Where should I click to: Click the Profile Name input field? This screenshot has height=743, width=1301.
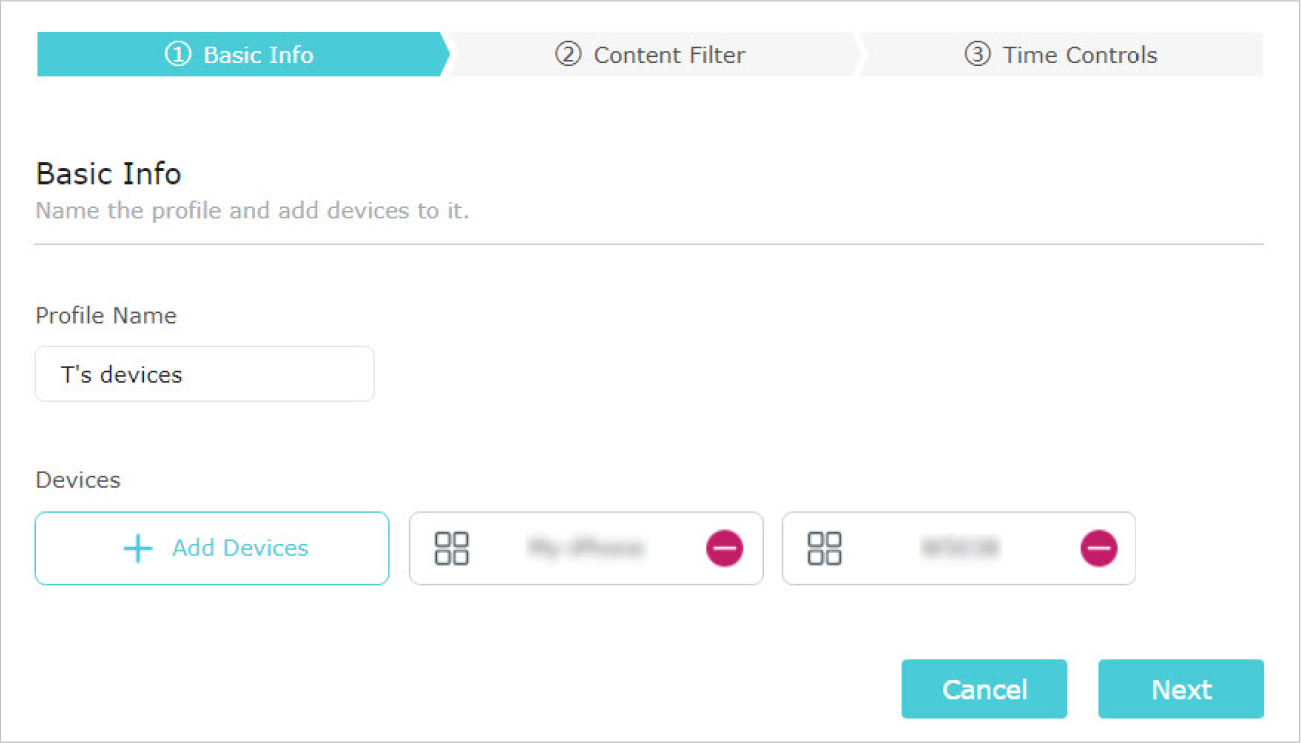pyautogui.click(x=205, y=374)
